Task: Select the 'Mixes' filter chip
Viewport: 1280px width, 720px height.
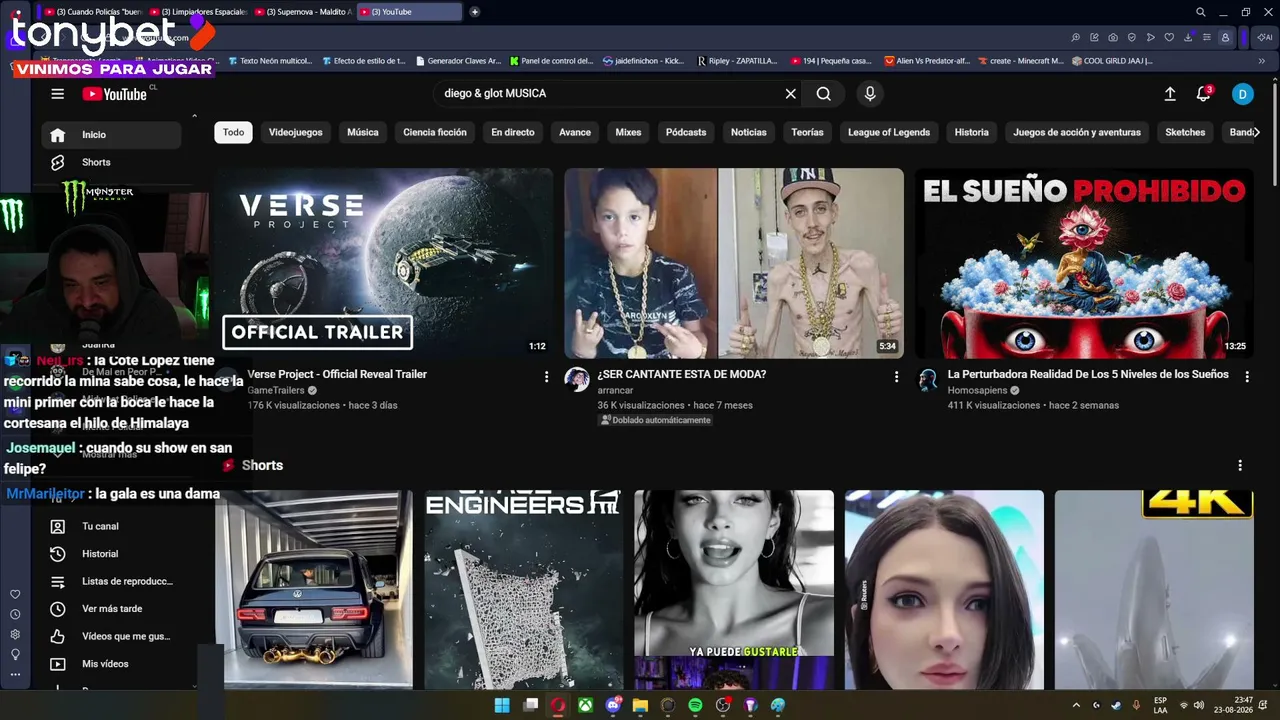Action: click(628, 132)
